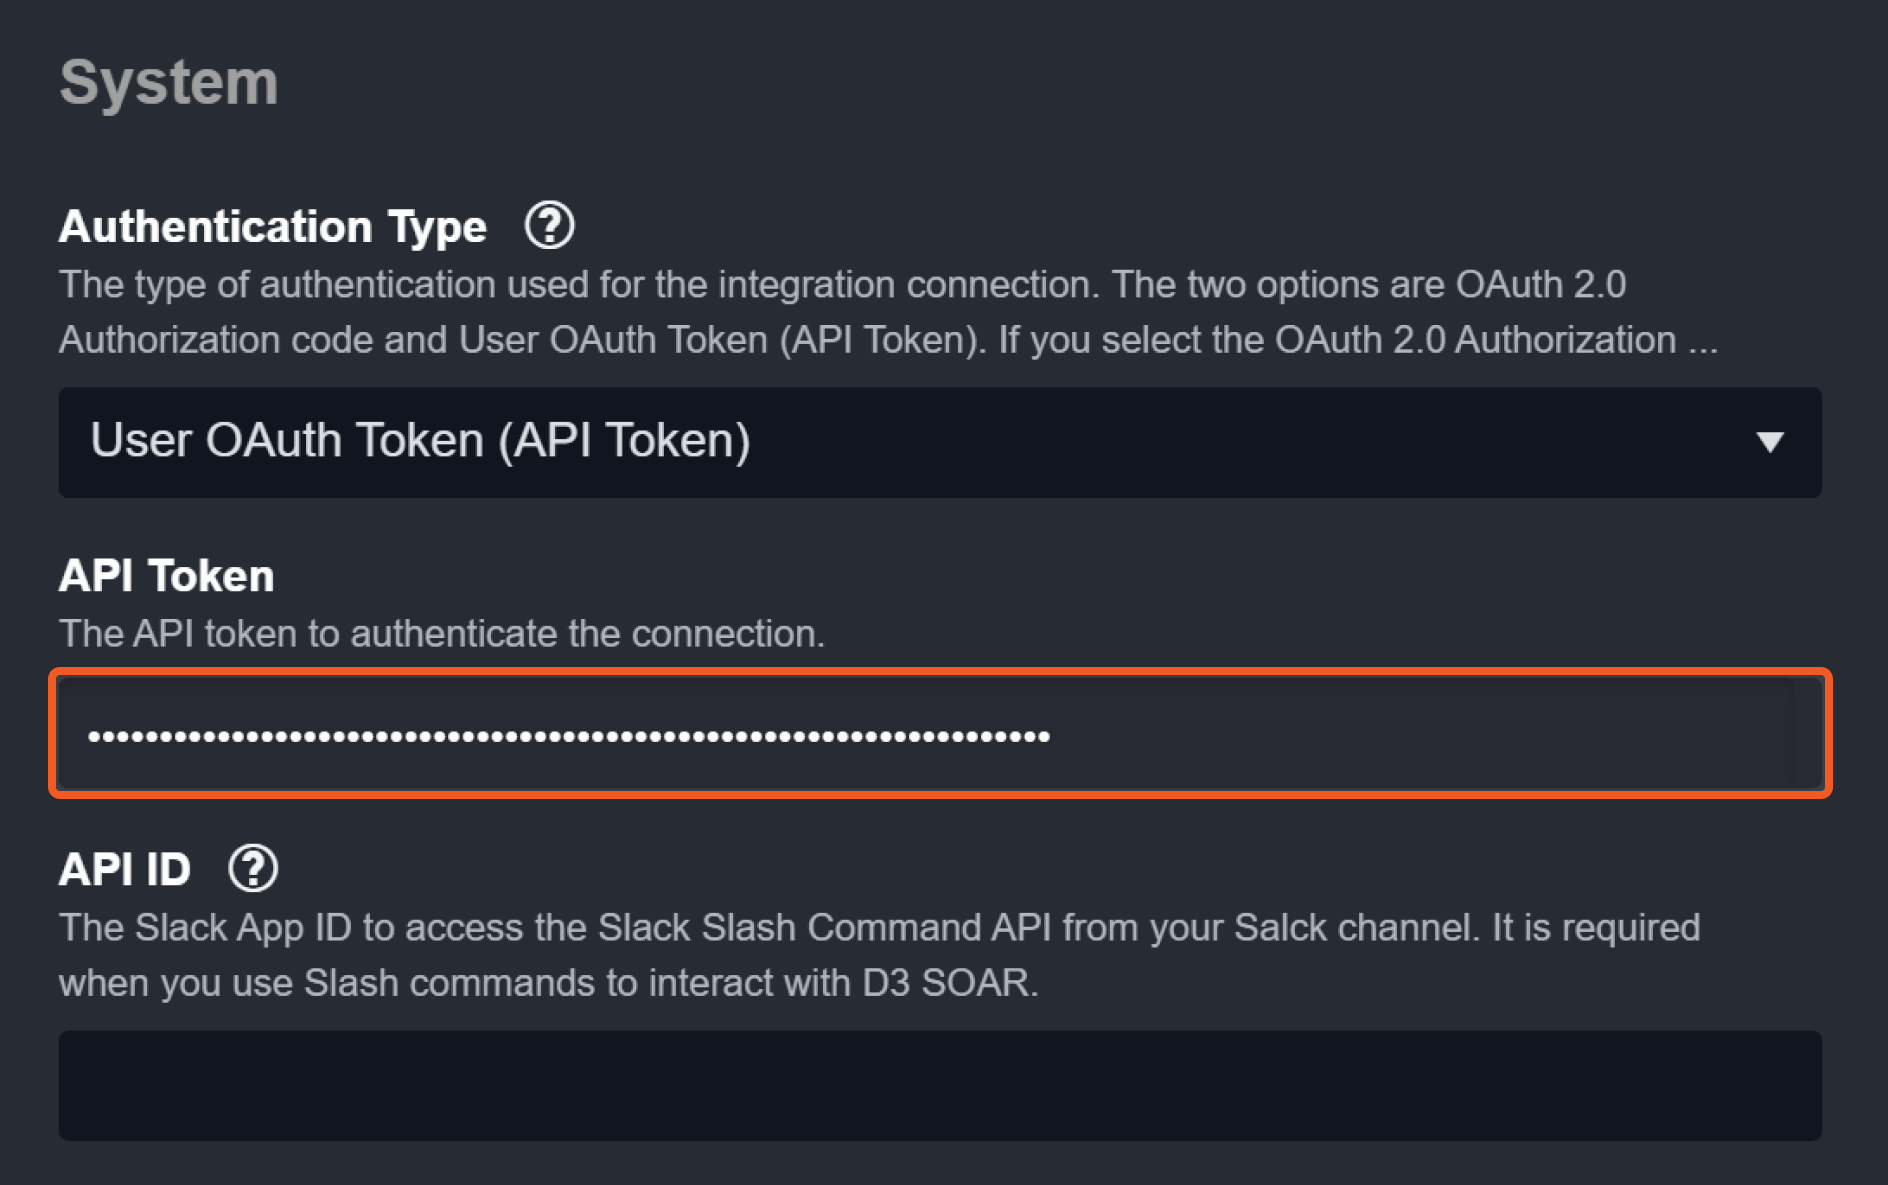Click the Authentication Type help icon

point(549,225)
